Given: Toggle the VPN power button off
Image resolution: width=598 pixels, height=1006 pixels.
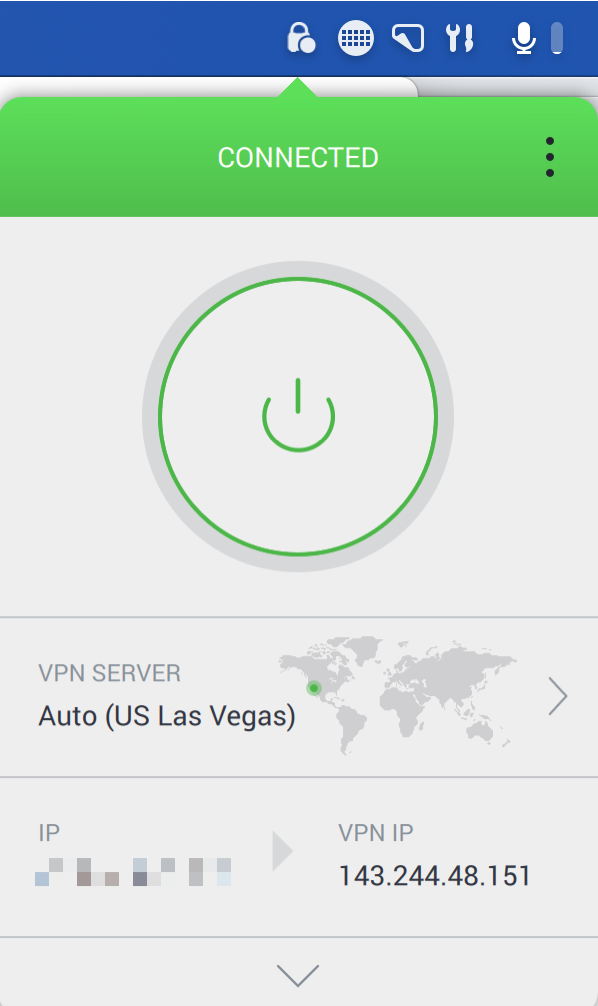Looking at the screenshot, I should pos(298,416).
